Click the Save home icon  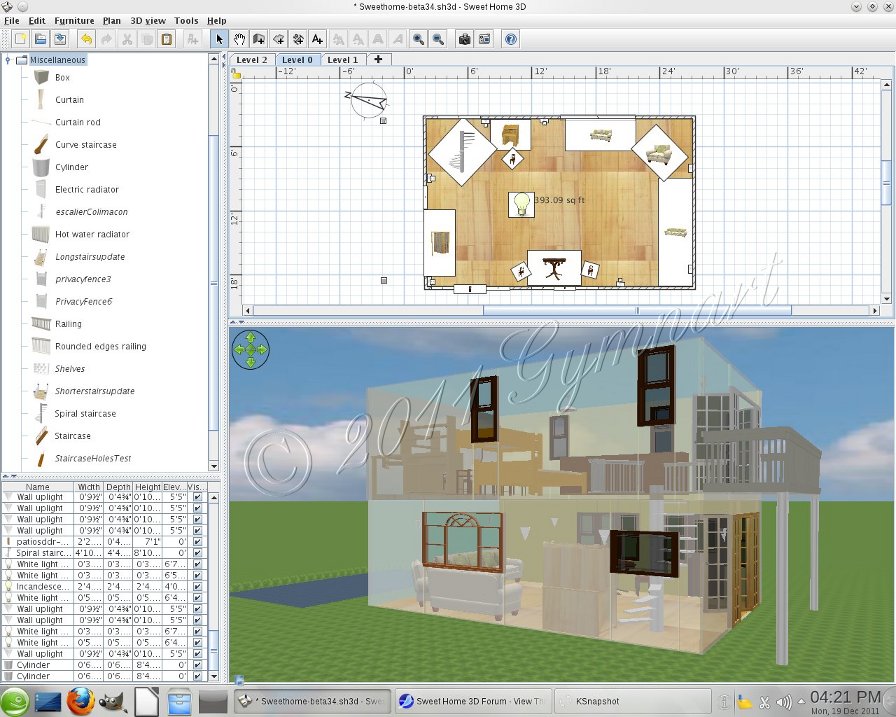[60, 39]
